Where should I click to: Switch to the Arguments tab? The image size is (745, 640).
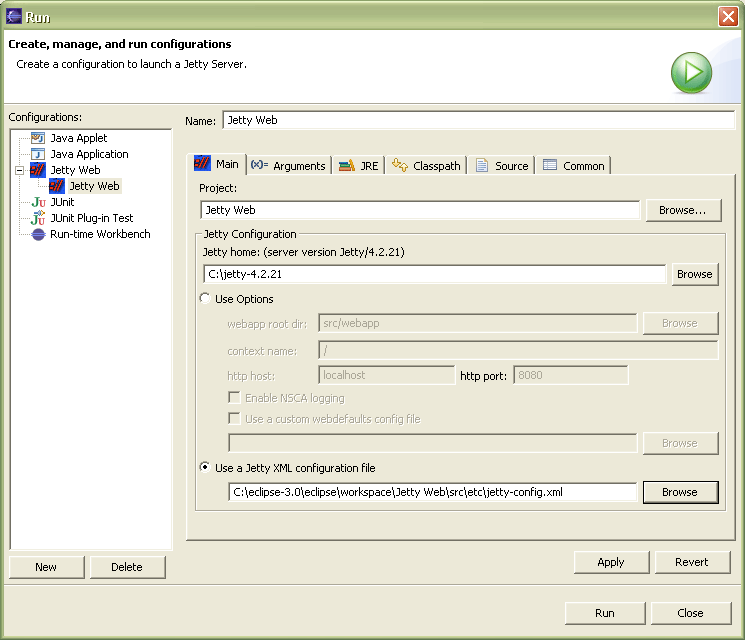[x=288, y=166]
